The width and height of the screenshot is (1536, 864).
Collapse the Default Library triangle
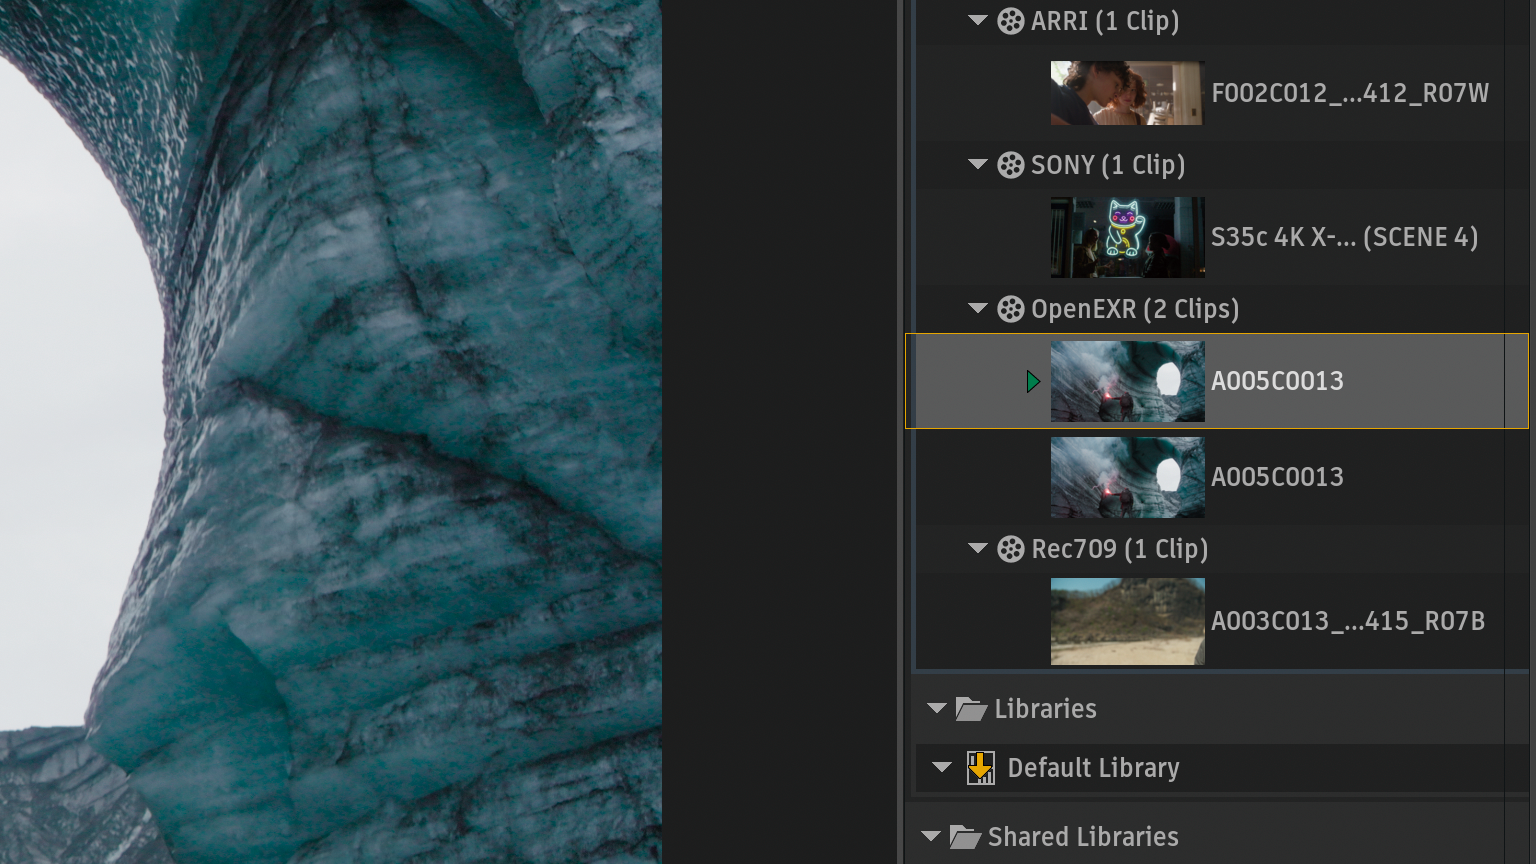point(942,767)
